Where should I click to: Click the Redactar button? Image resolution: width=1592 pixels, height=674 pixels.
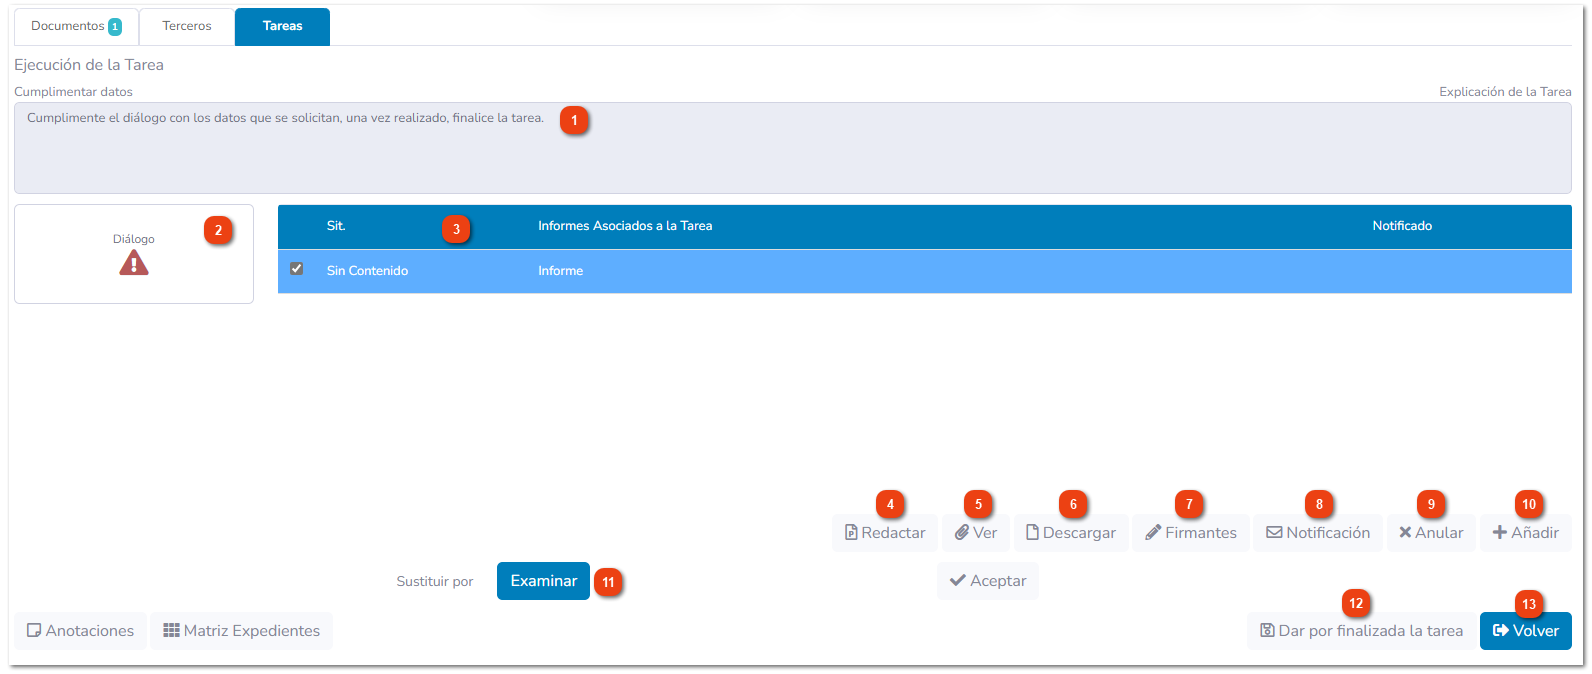[885, 533]
